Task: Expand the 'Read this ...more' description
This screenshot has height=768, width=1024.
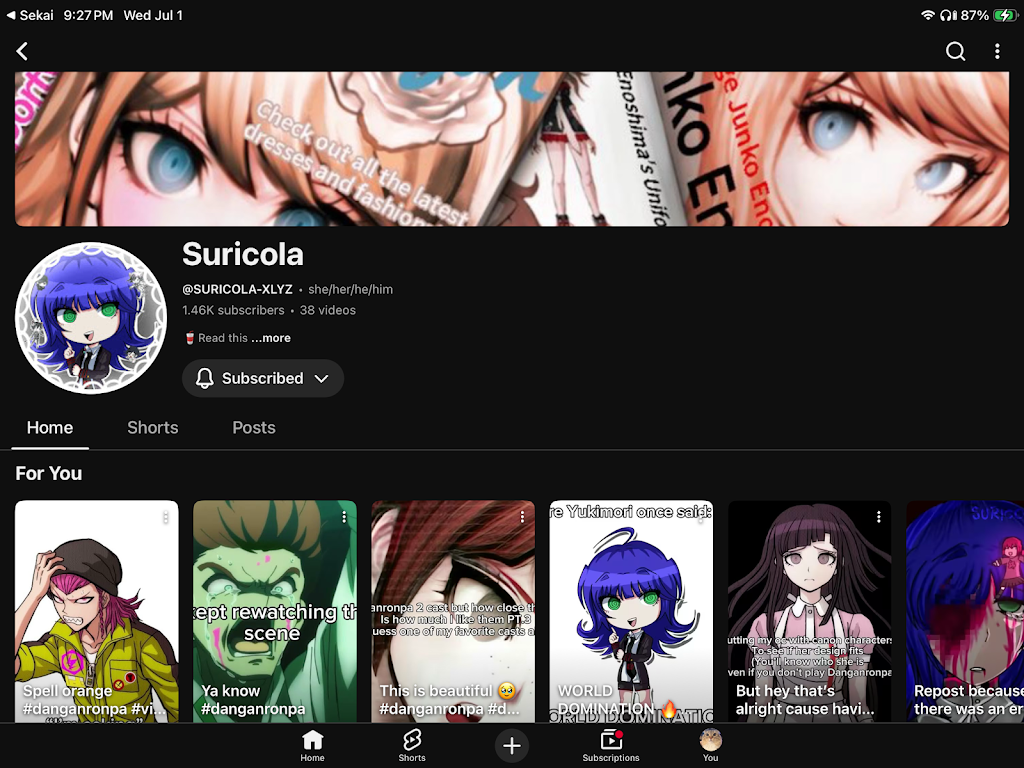Action: click(x=238, y=338)
